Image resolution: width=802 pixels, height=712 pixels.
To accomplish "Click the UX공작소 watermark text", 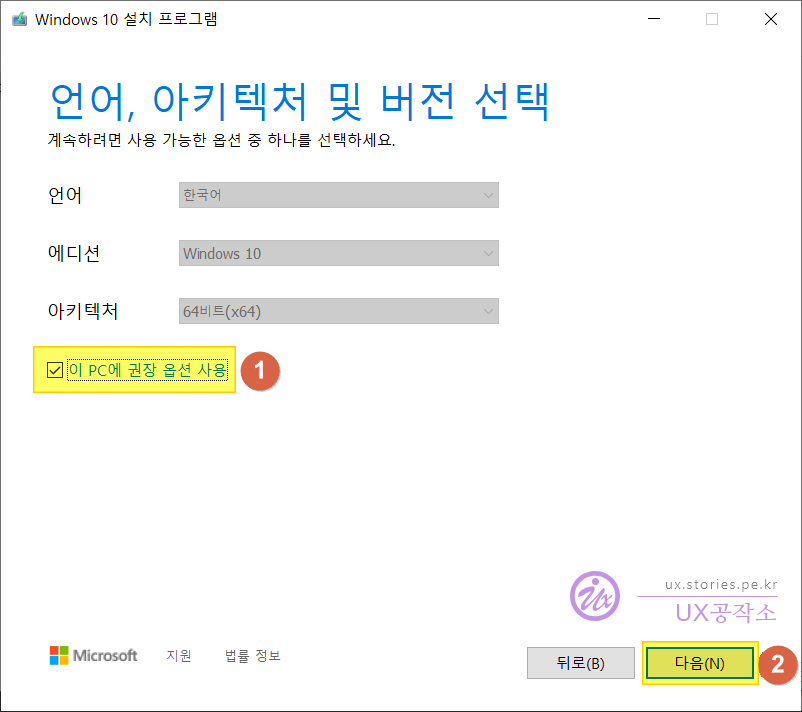I will coord(725,611).
